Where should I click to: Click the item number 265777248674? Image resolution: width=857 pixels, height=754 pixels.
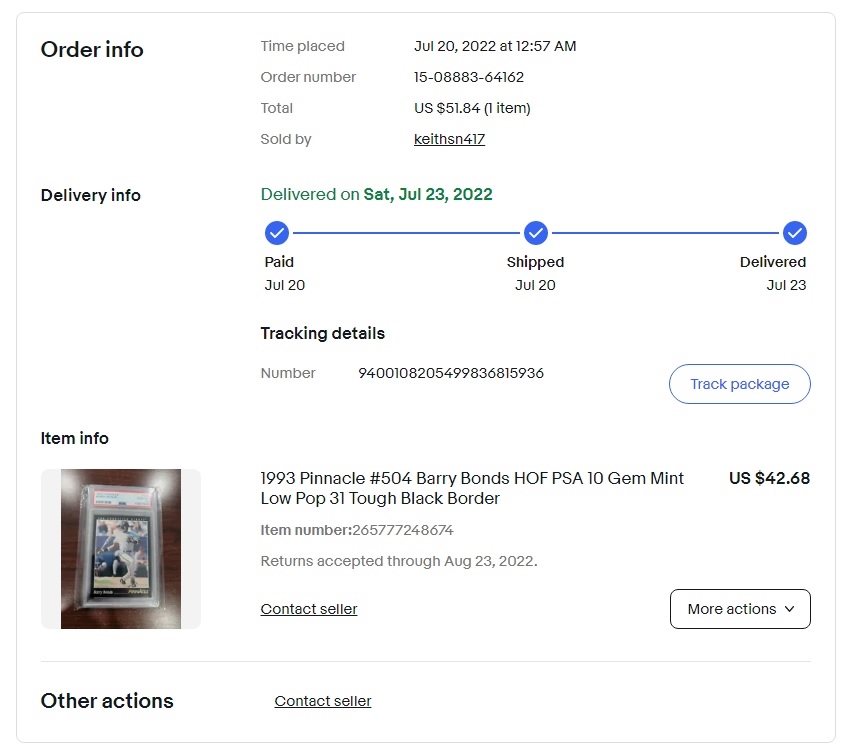403,530
